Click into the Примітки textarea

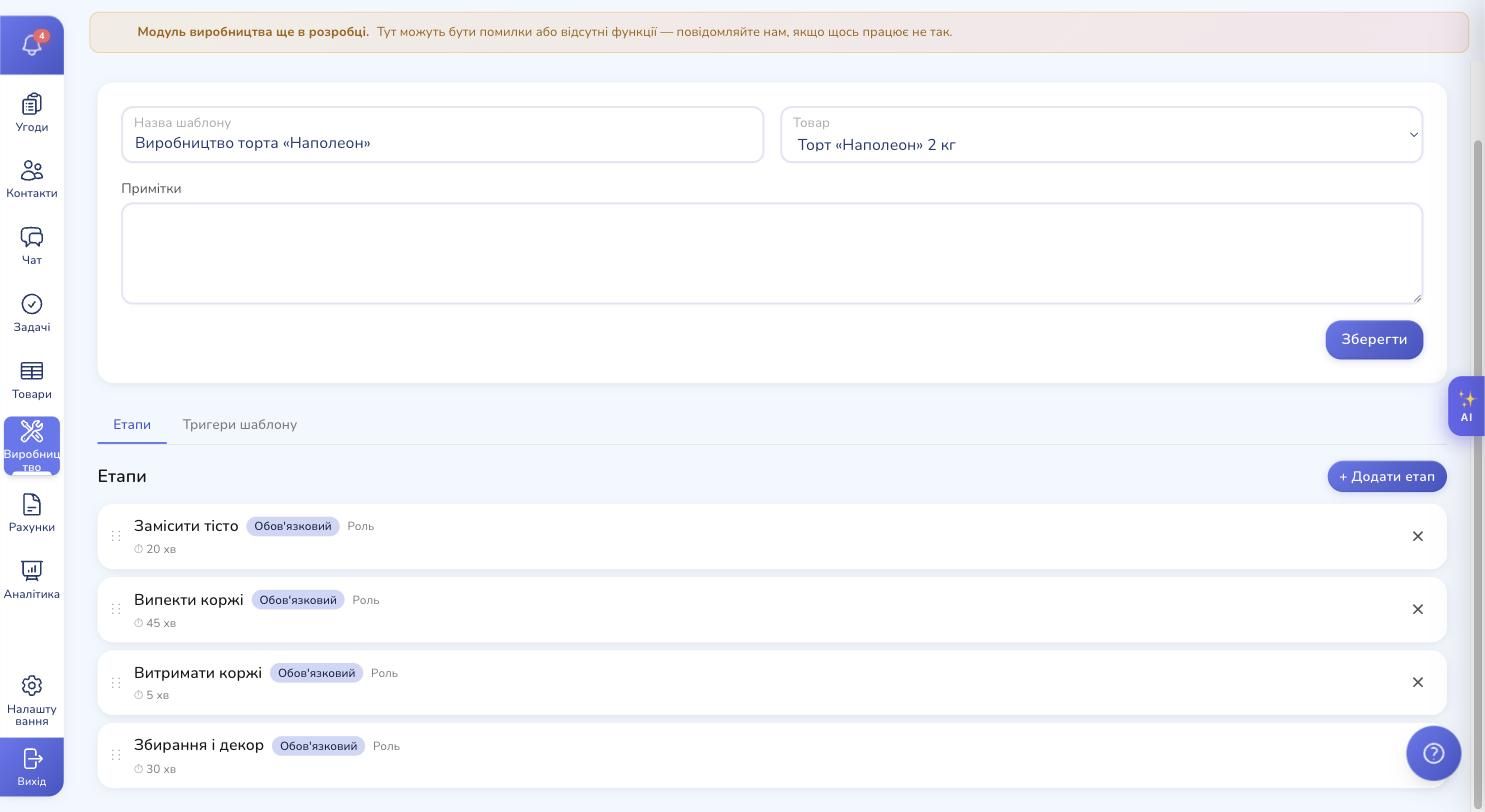click(x=772, y=253)
